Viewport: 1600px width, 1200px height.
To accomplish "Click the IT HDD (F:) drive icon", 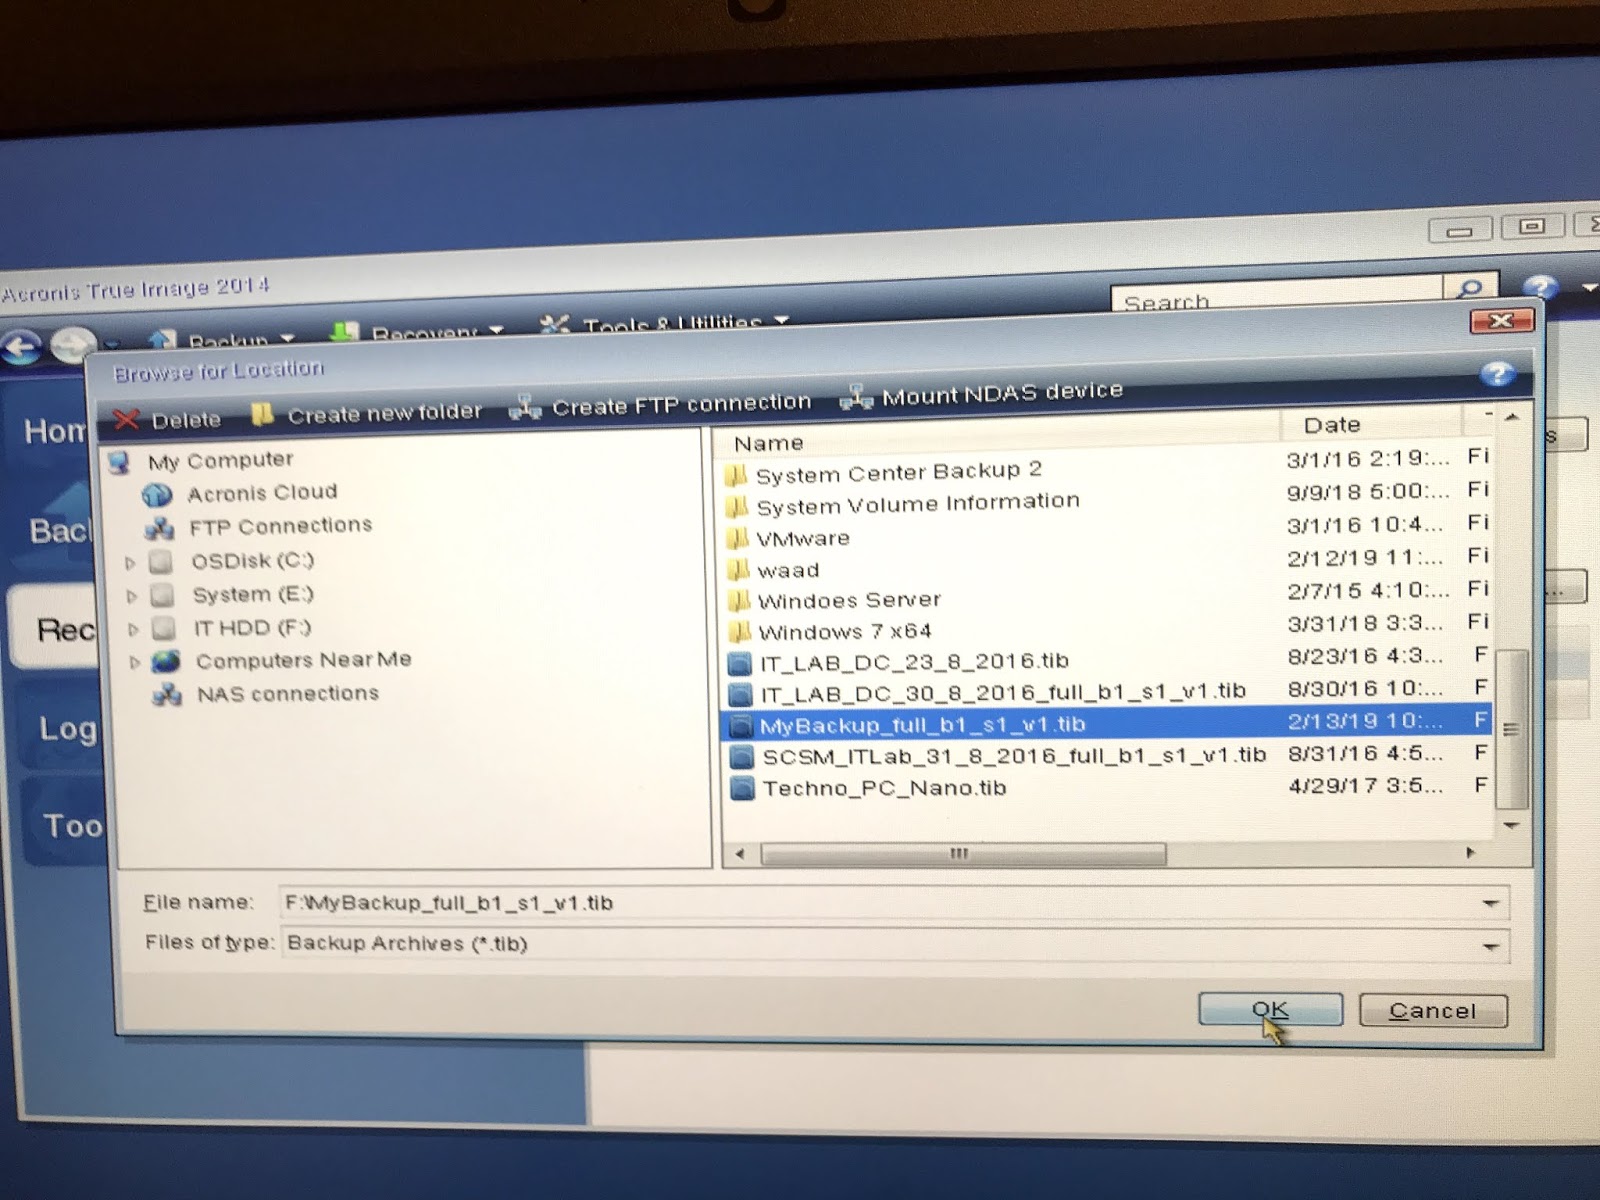I will pyautogui.click(x=164, y=629).
